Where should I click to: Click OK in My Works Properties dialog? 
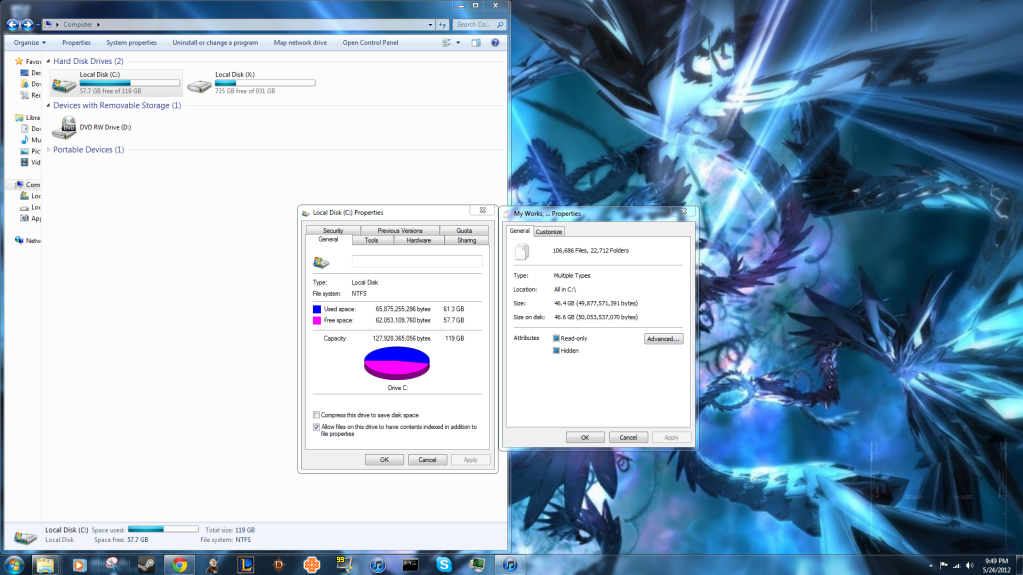[x=585, y=437]
